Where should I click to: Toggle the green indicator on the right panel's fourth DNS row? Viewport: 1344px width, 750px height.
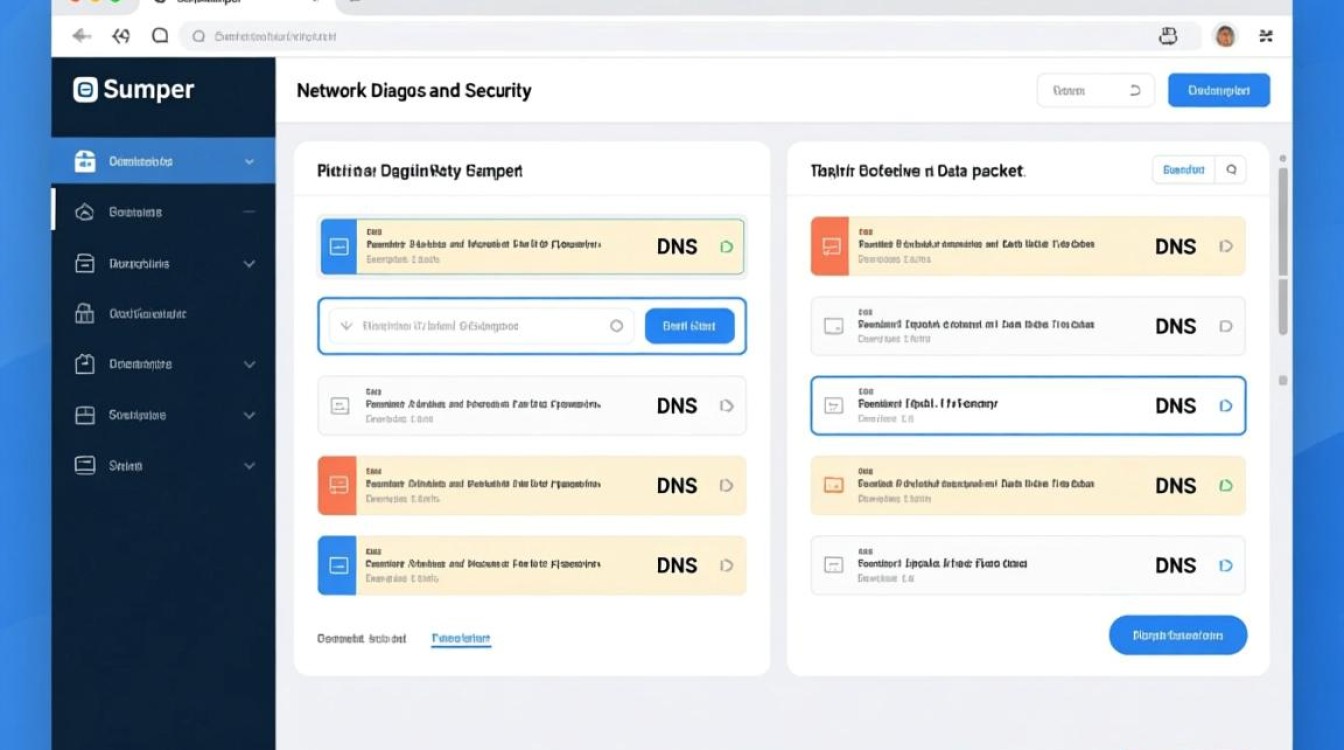1226,486
